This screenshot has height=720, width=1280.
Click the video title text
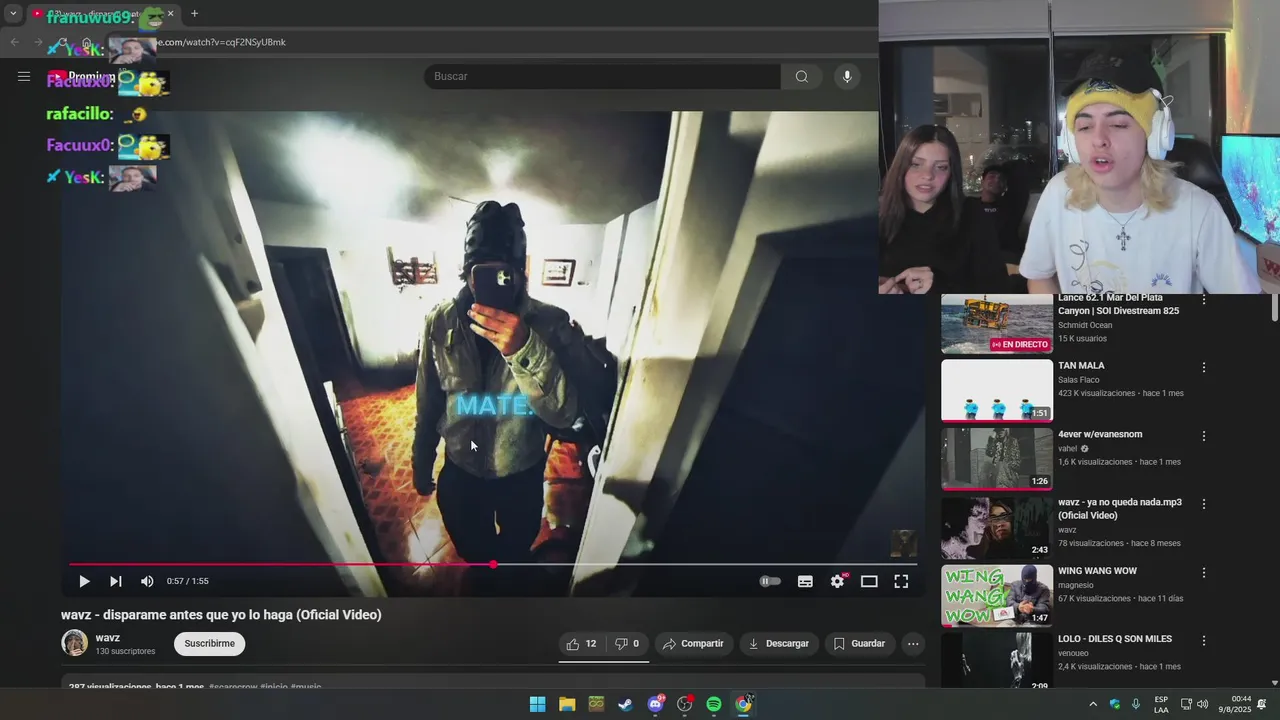(221, 615)
